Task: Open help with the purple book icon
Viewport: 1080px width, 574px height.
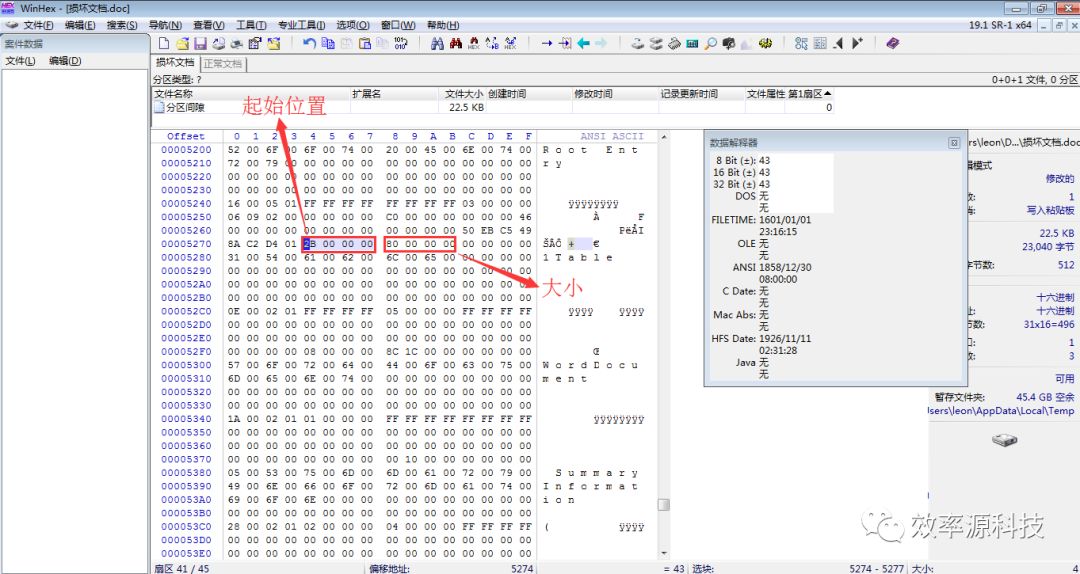Action: (x=893, y=43)
